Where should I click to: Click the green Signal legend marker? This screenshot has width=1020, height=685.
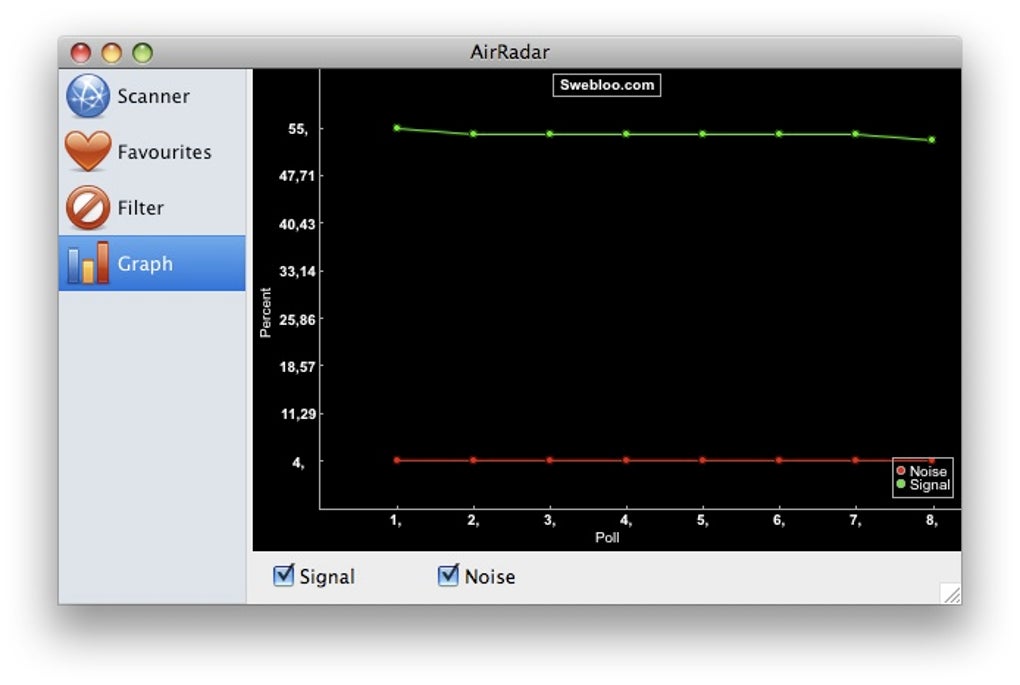tap(901, 484)
